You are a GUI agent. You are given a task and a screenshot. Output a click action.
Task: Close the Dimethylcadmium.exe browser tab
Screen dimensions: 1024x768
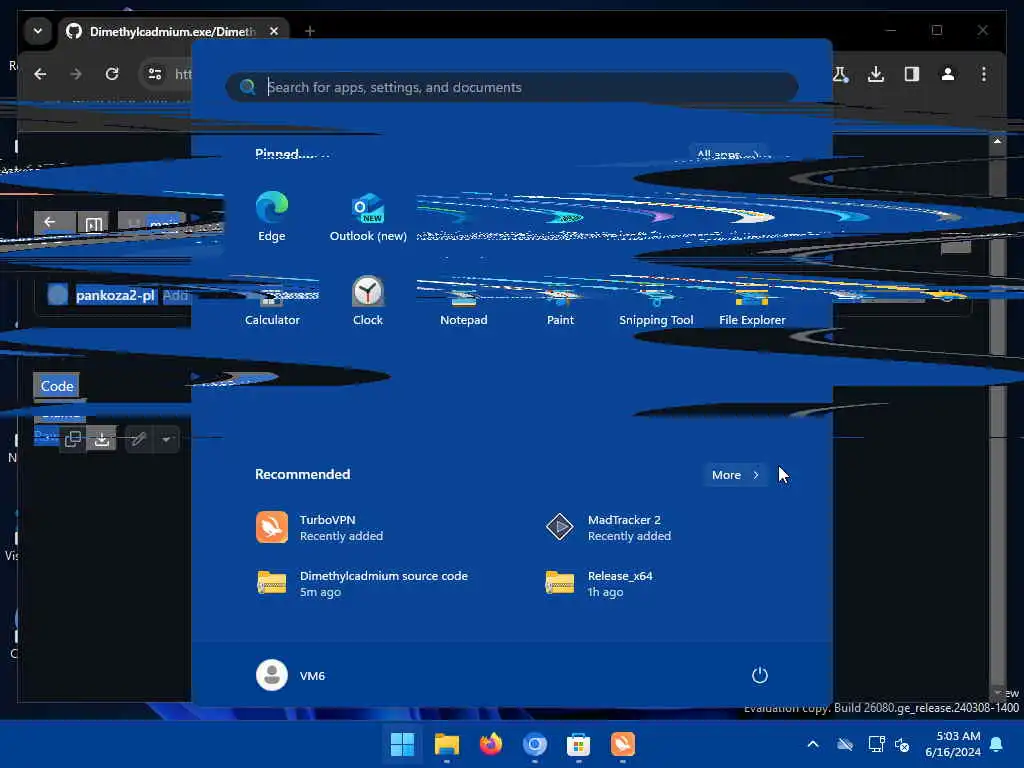[274, 31]
